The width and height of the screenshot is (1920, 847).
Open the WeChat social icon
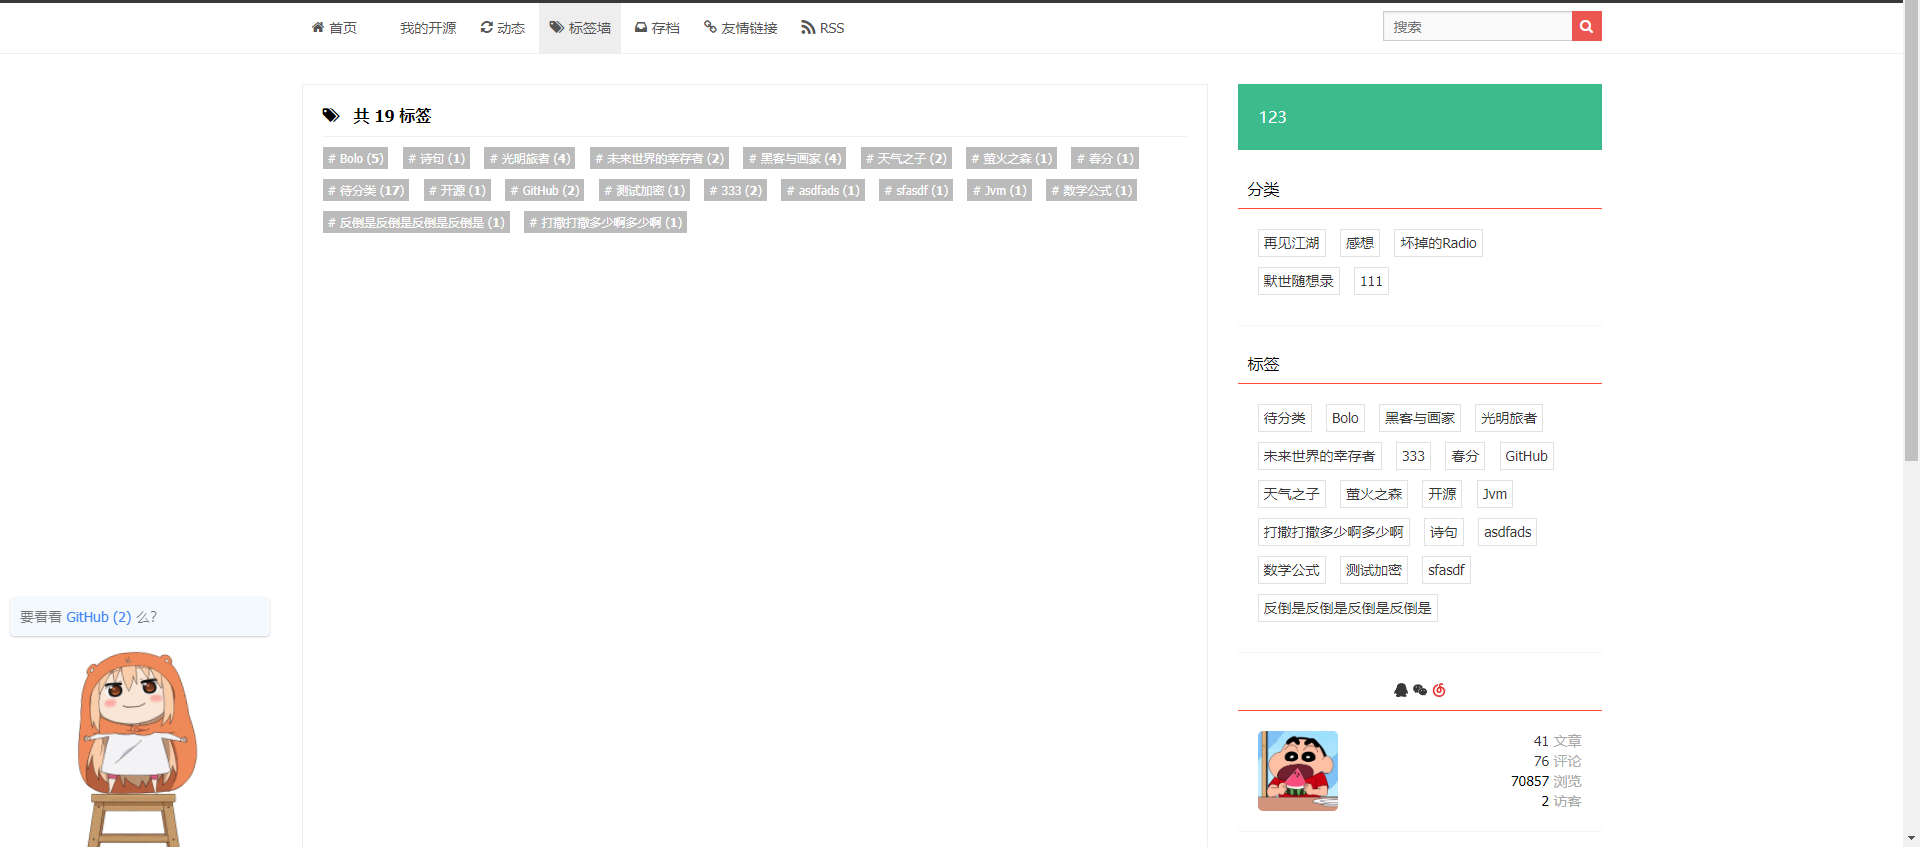tap(1420, 690)
